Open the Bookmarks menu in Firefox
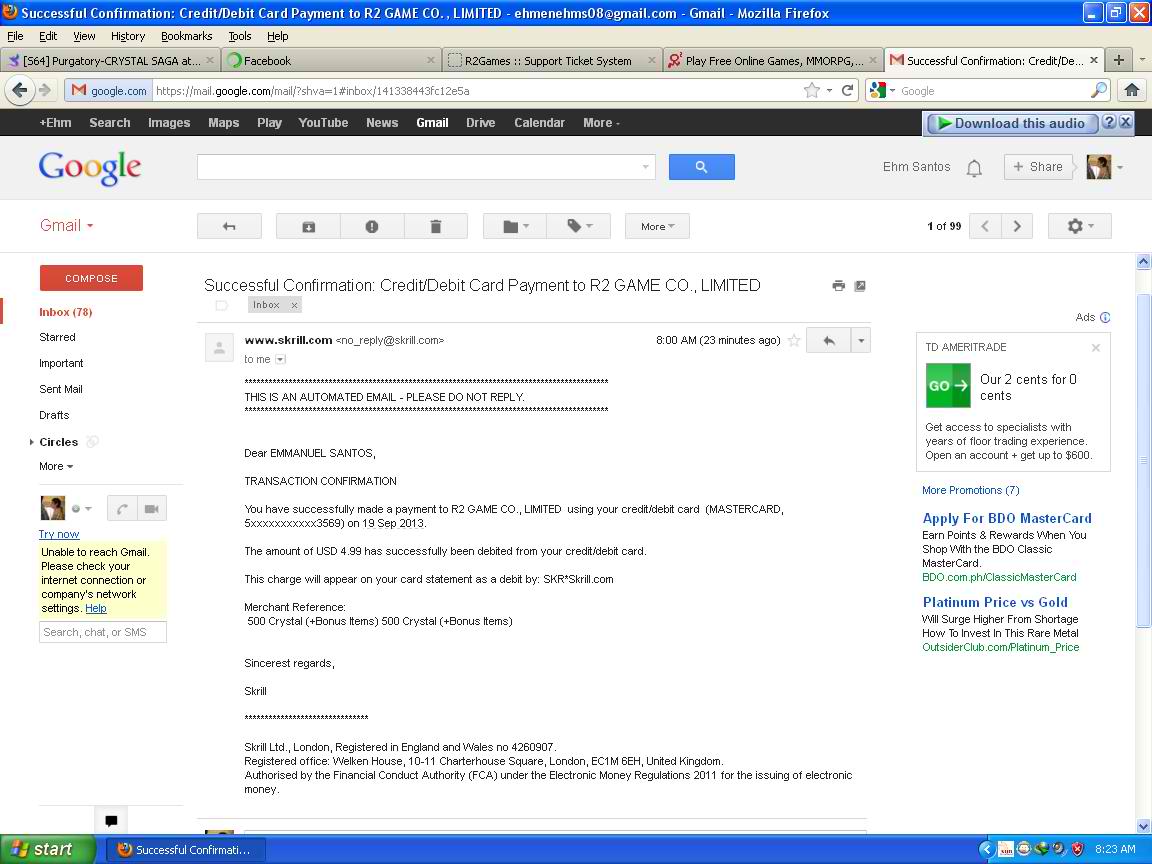 (186, 36)
